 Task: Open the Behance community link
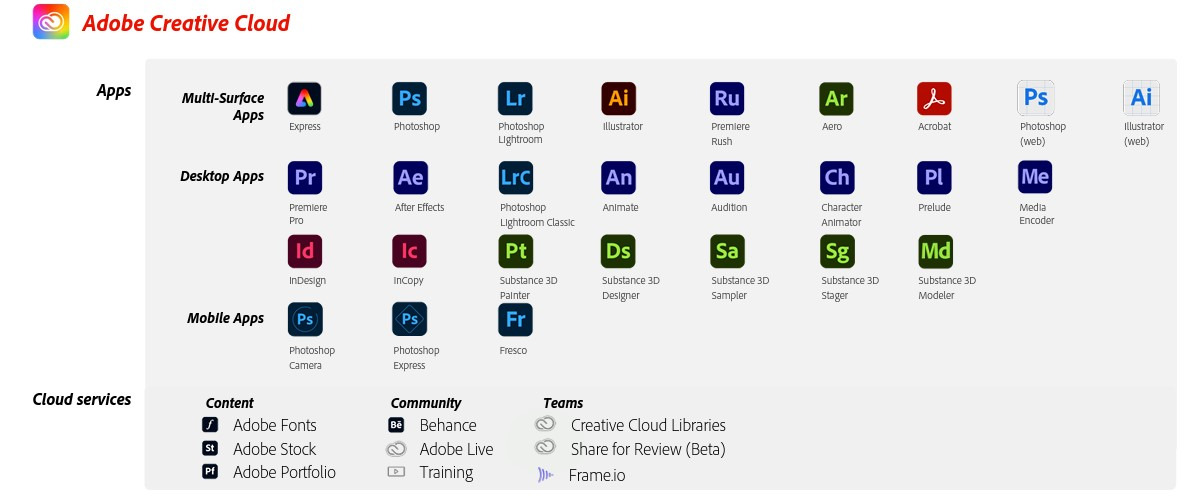tap(448, 425)
